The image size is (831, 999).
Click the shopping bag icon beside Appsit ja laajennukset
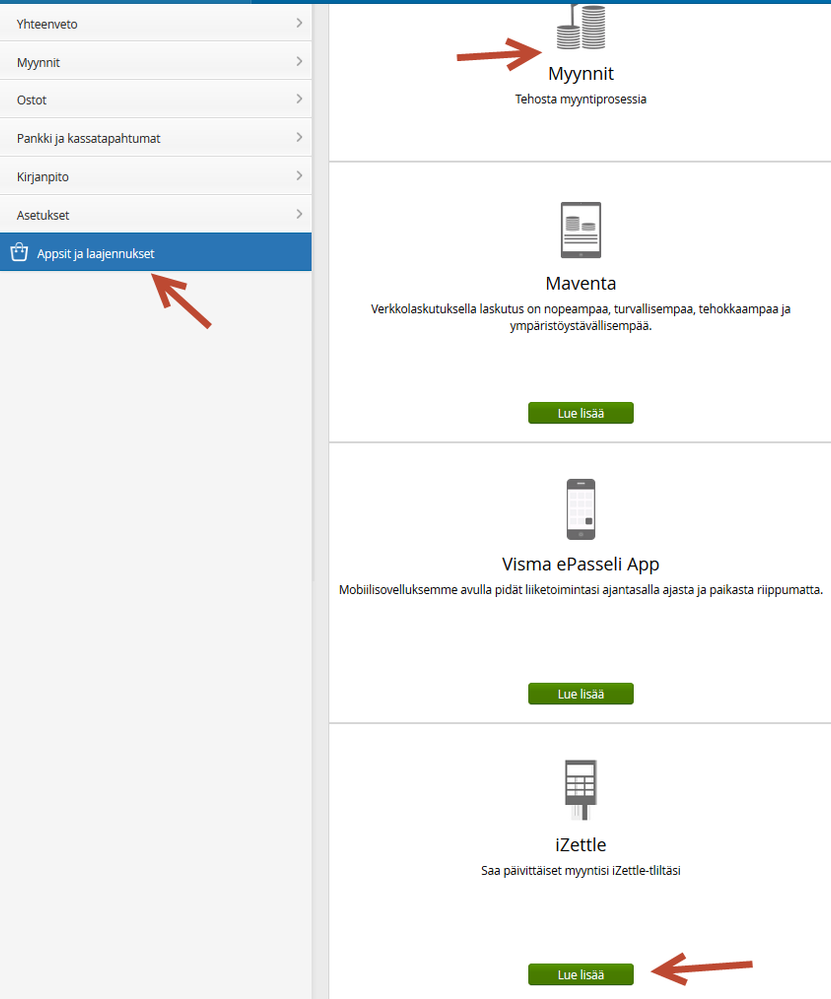(x=19, y=252)
